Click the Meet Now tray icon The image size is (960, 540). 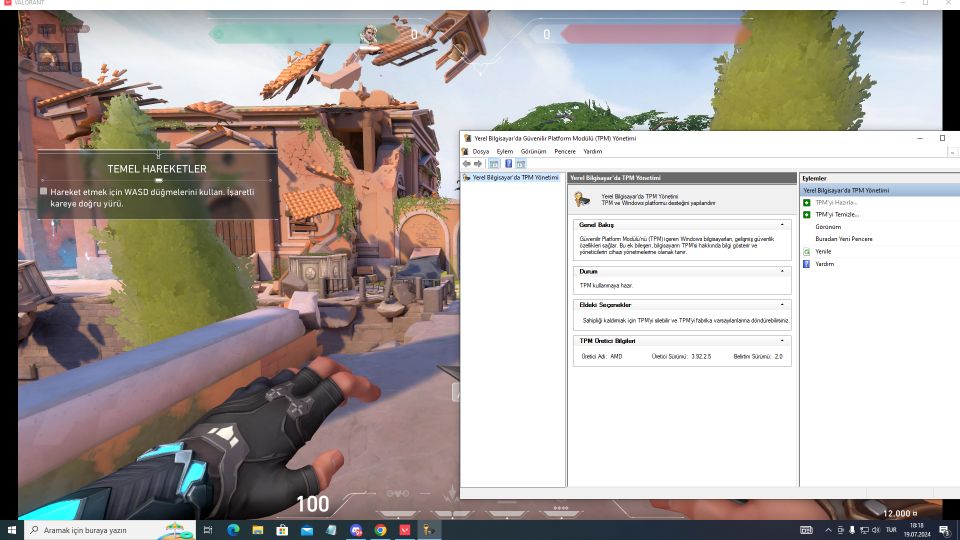pyautogui.click(x=841, y=530)
